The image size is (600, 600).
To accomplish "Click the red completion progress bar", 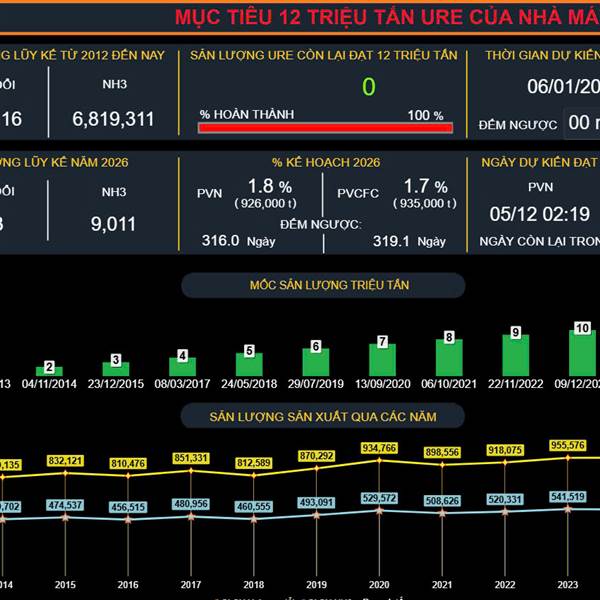I will pyautogui.click(x=325, y=128).
